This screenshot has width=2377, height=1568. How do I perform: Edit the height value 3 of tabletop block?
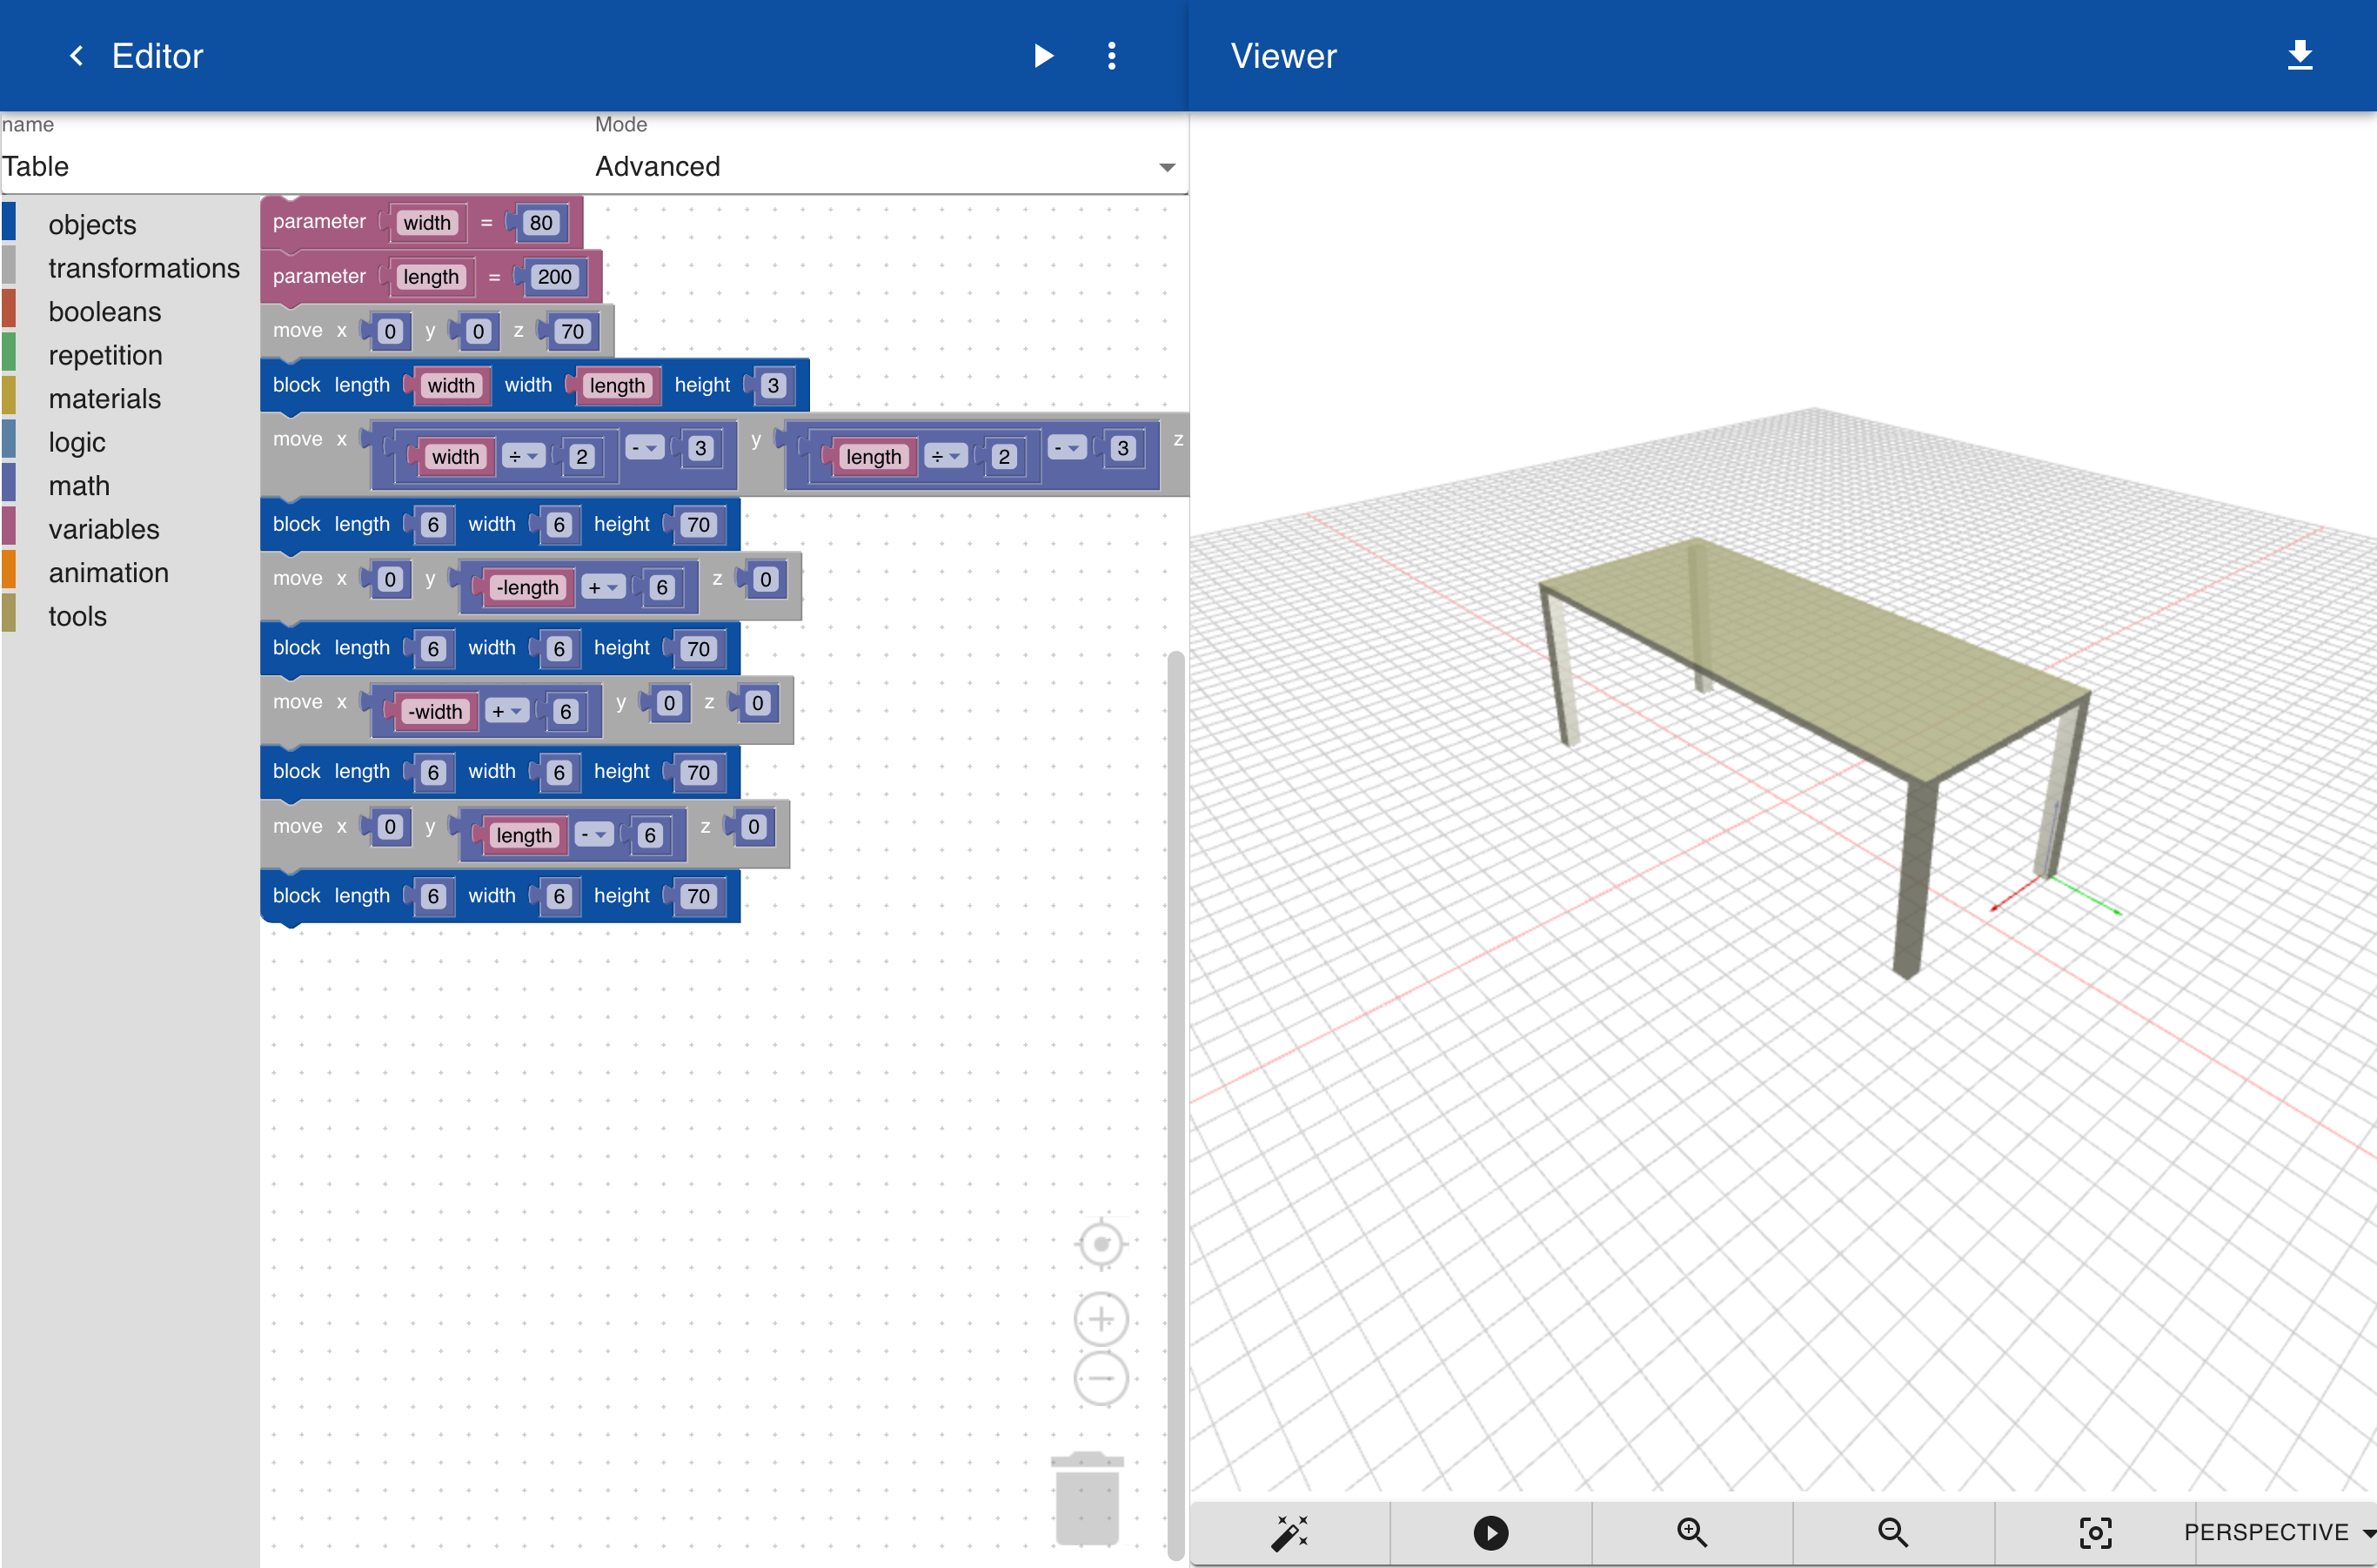tap(773, 385)
